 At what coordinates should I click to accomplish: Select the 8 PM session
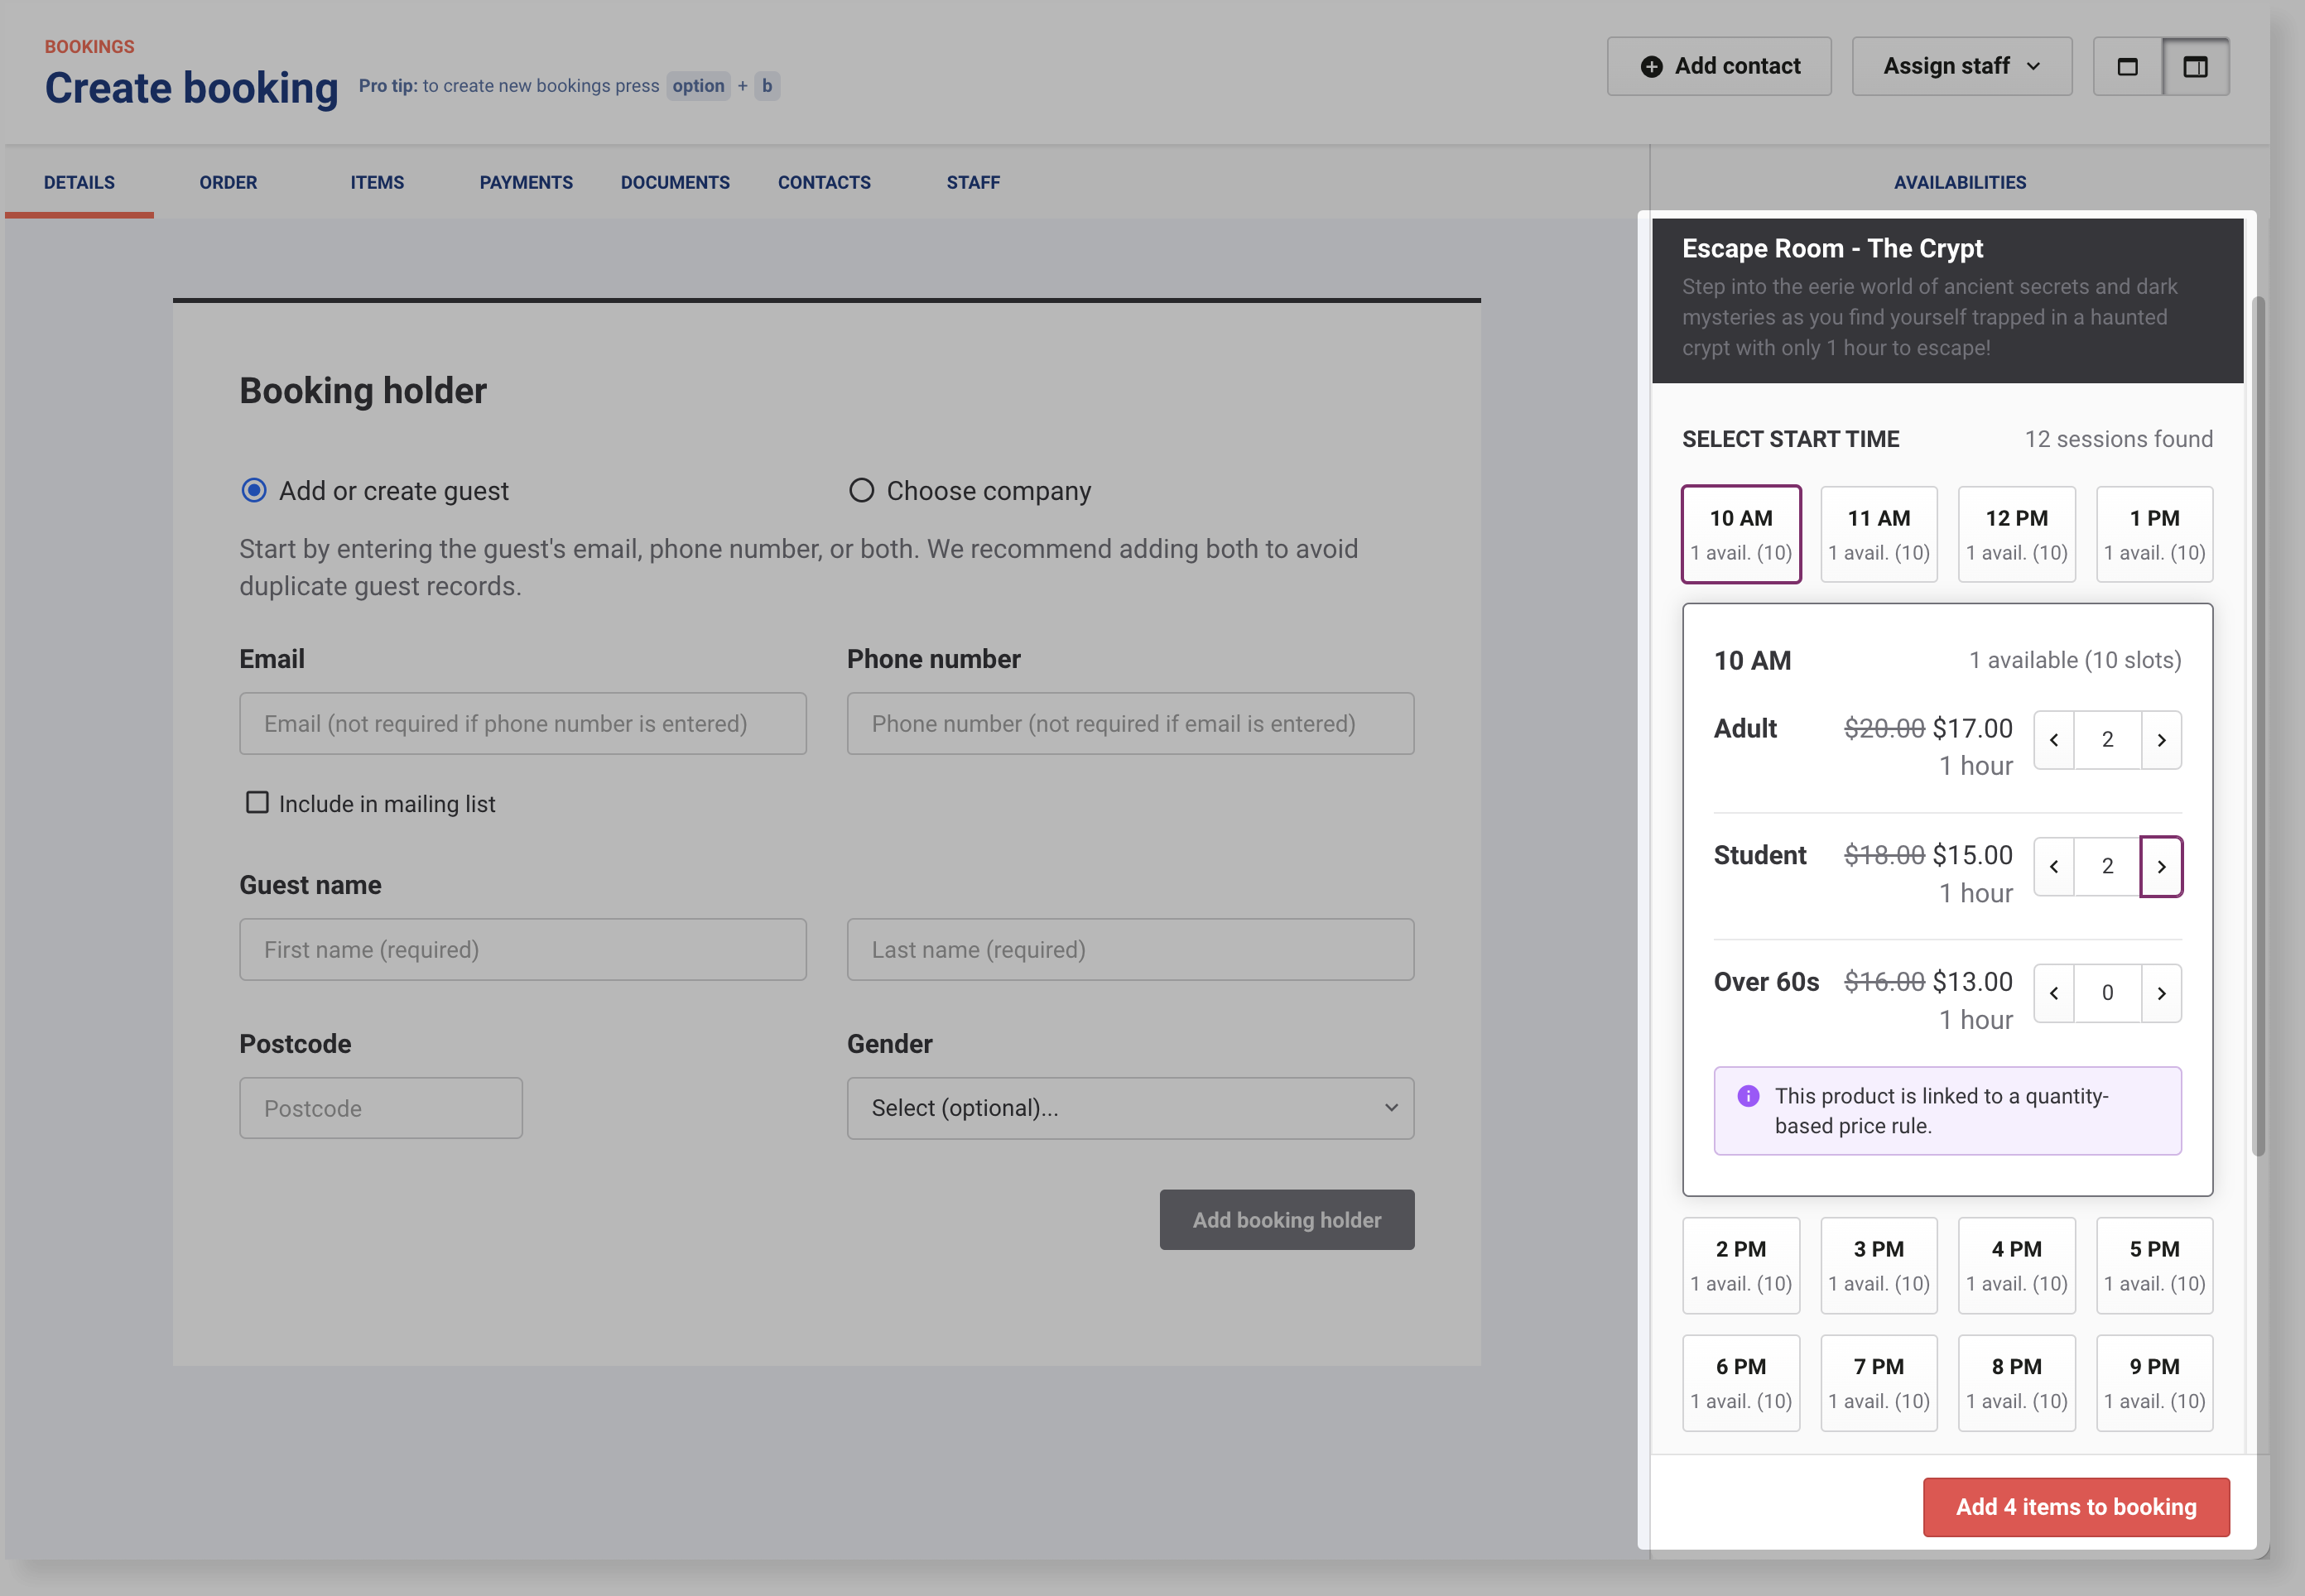2016,1383
